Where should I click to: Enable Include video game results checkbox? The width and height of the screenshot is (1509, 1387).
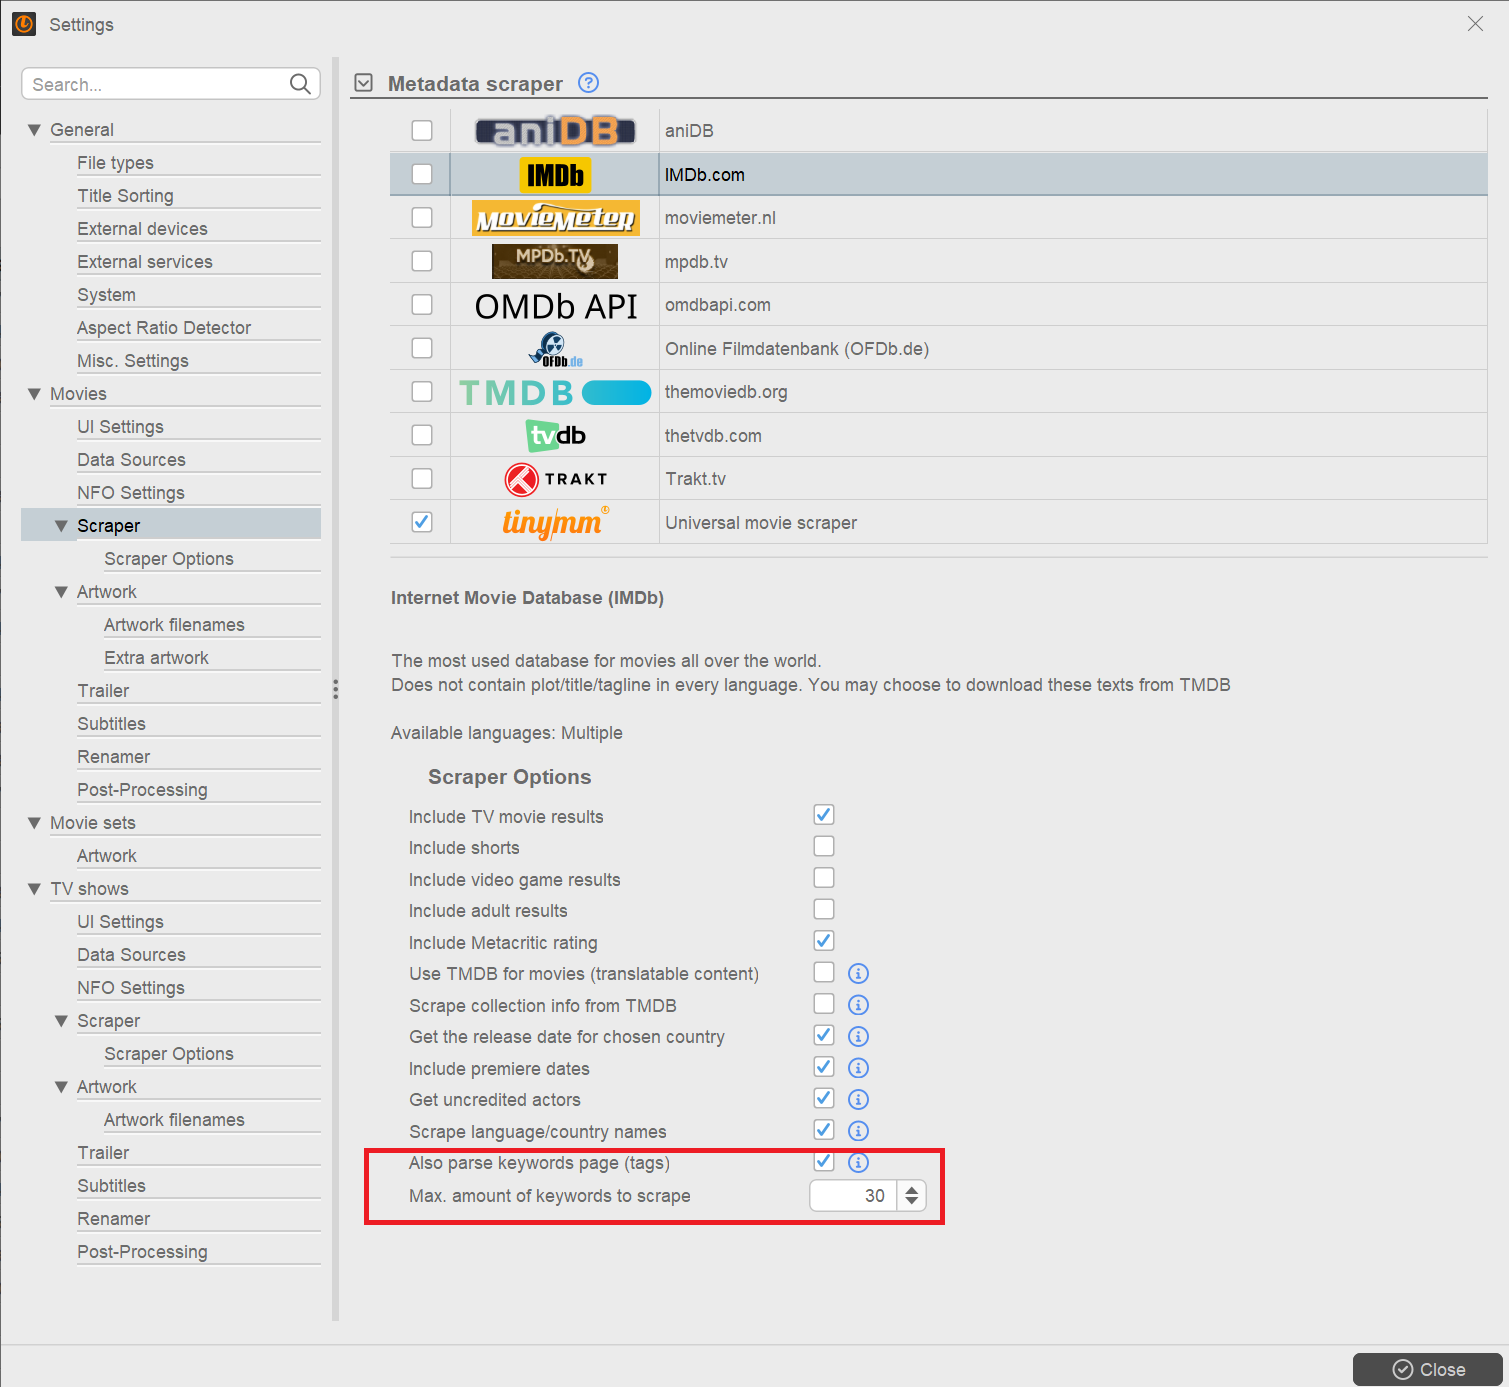click(824, 878)
